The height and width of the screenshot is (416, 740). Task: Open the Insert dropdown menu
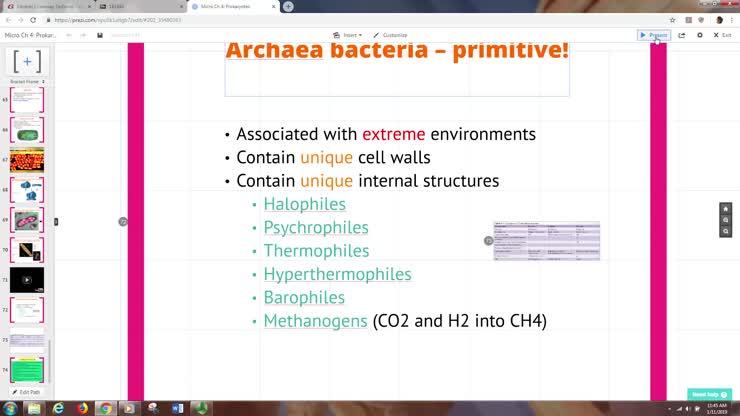[x=347, y=35]
